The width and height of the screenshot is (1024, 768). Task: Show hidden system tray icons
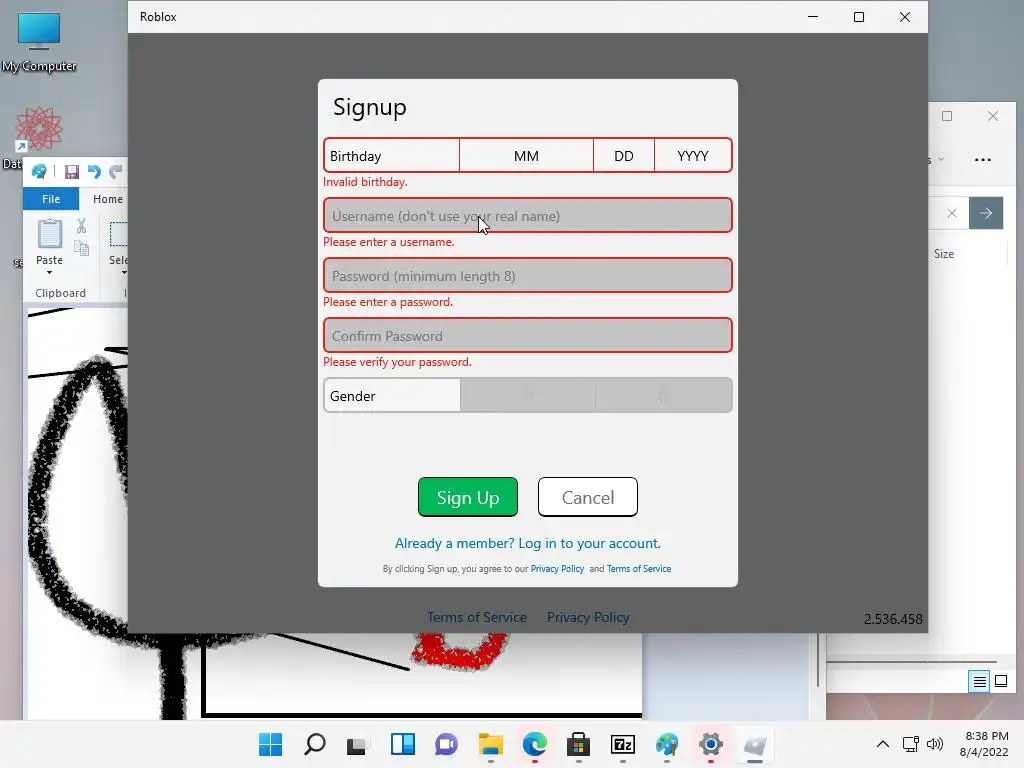point(882,744)
